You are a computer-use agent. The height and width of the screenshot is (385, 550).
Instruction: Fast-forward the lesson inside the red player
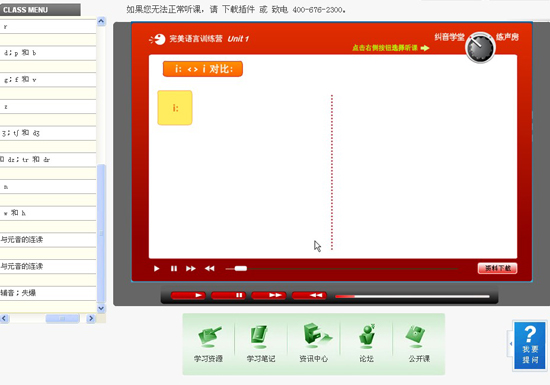tap(191, 269)
